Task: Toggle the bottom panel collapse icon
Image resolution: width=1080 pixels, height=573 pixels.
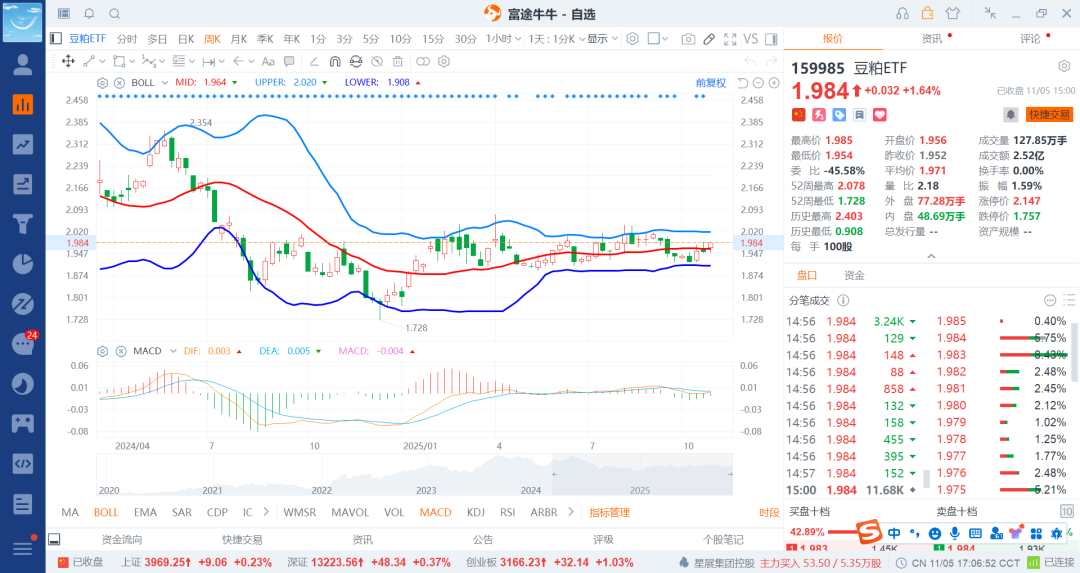Action: pos(54,539)
